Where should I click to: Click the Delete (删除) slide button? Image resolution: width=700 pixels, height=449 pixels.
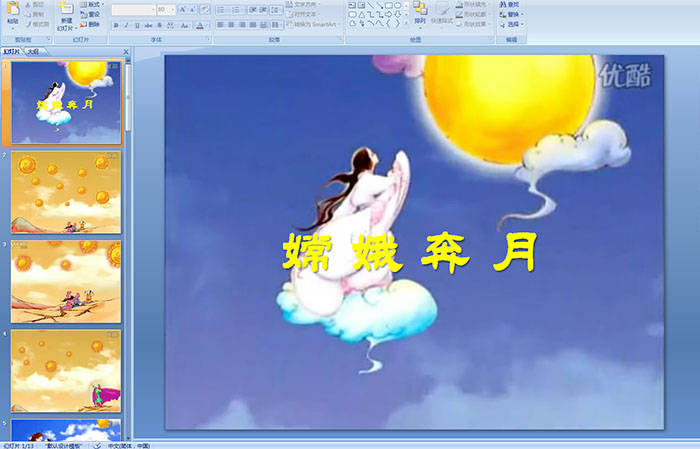[x=90, y=24]
